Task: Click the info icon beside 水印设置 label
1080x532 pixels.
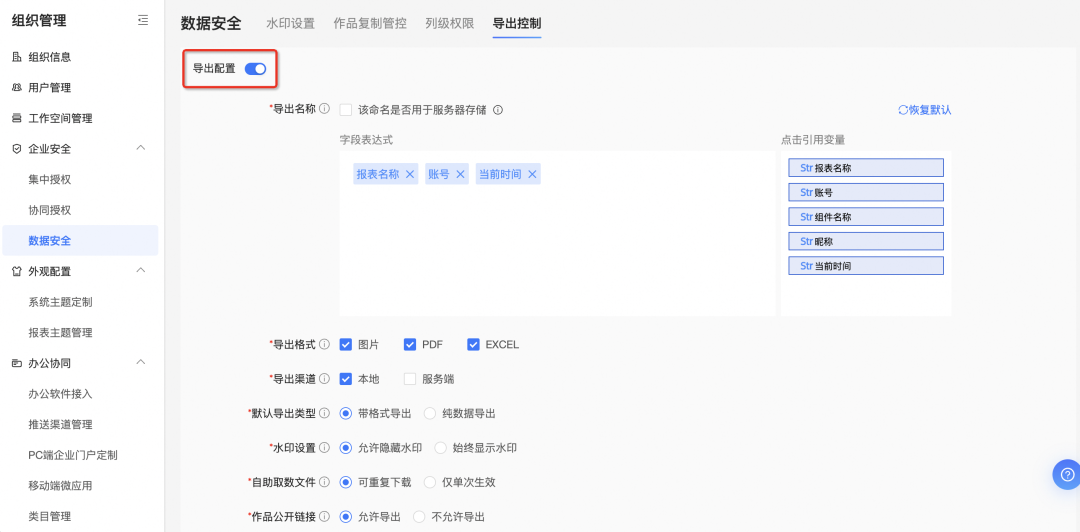Action: point(324,448)
